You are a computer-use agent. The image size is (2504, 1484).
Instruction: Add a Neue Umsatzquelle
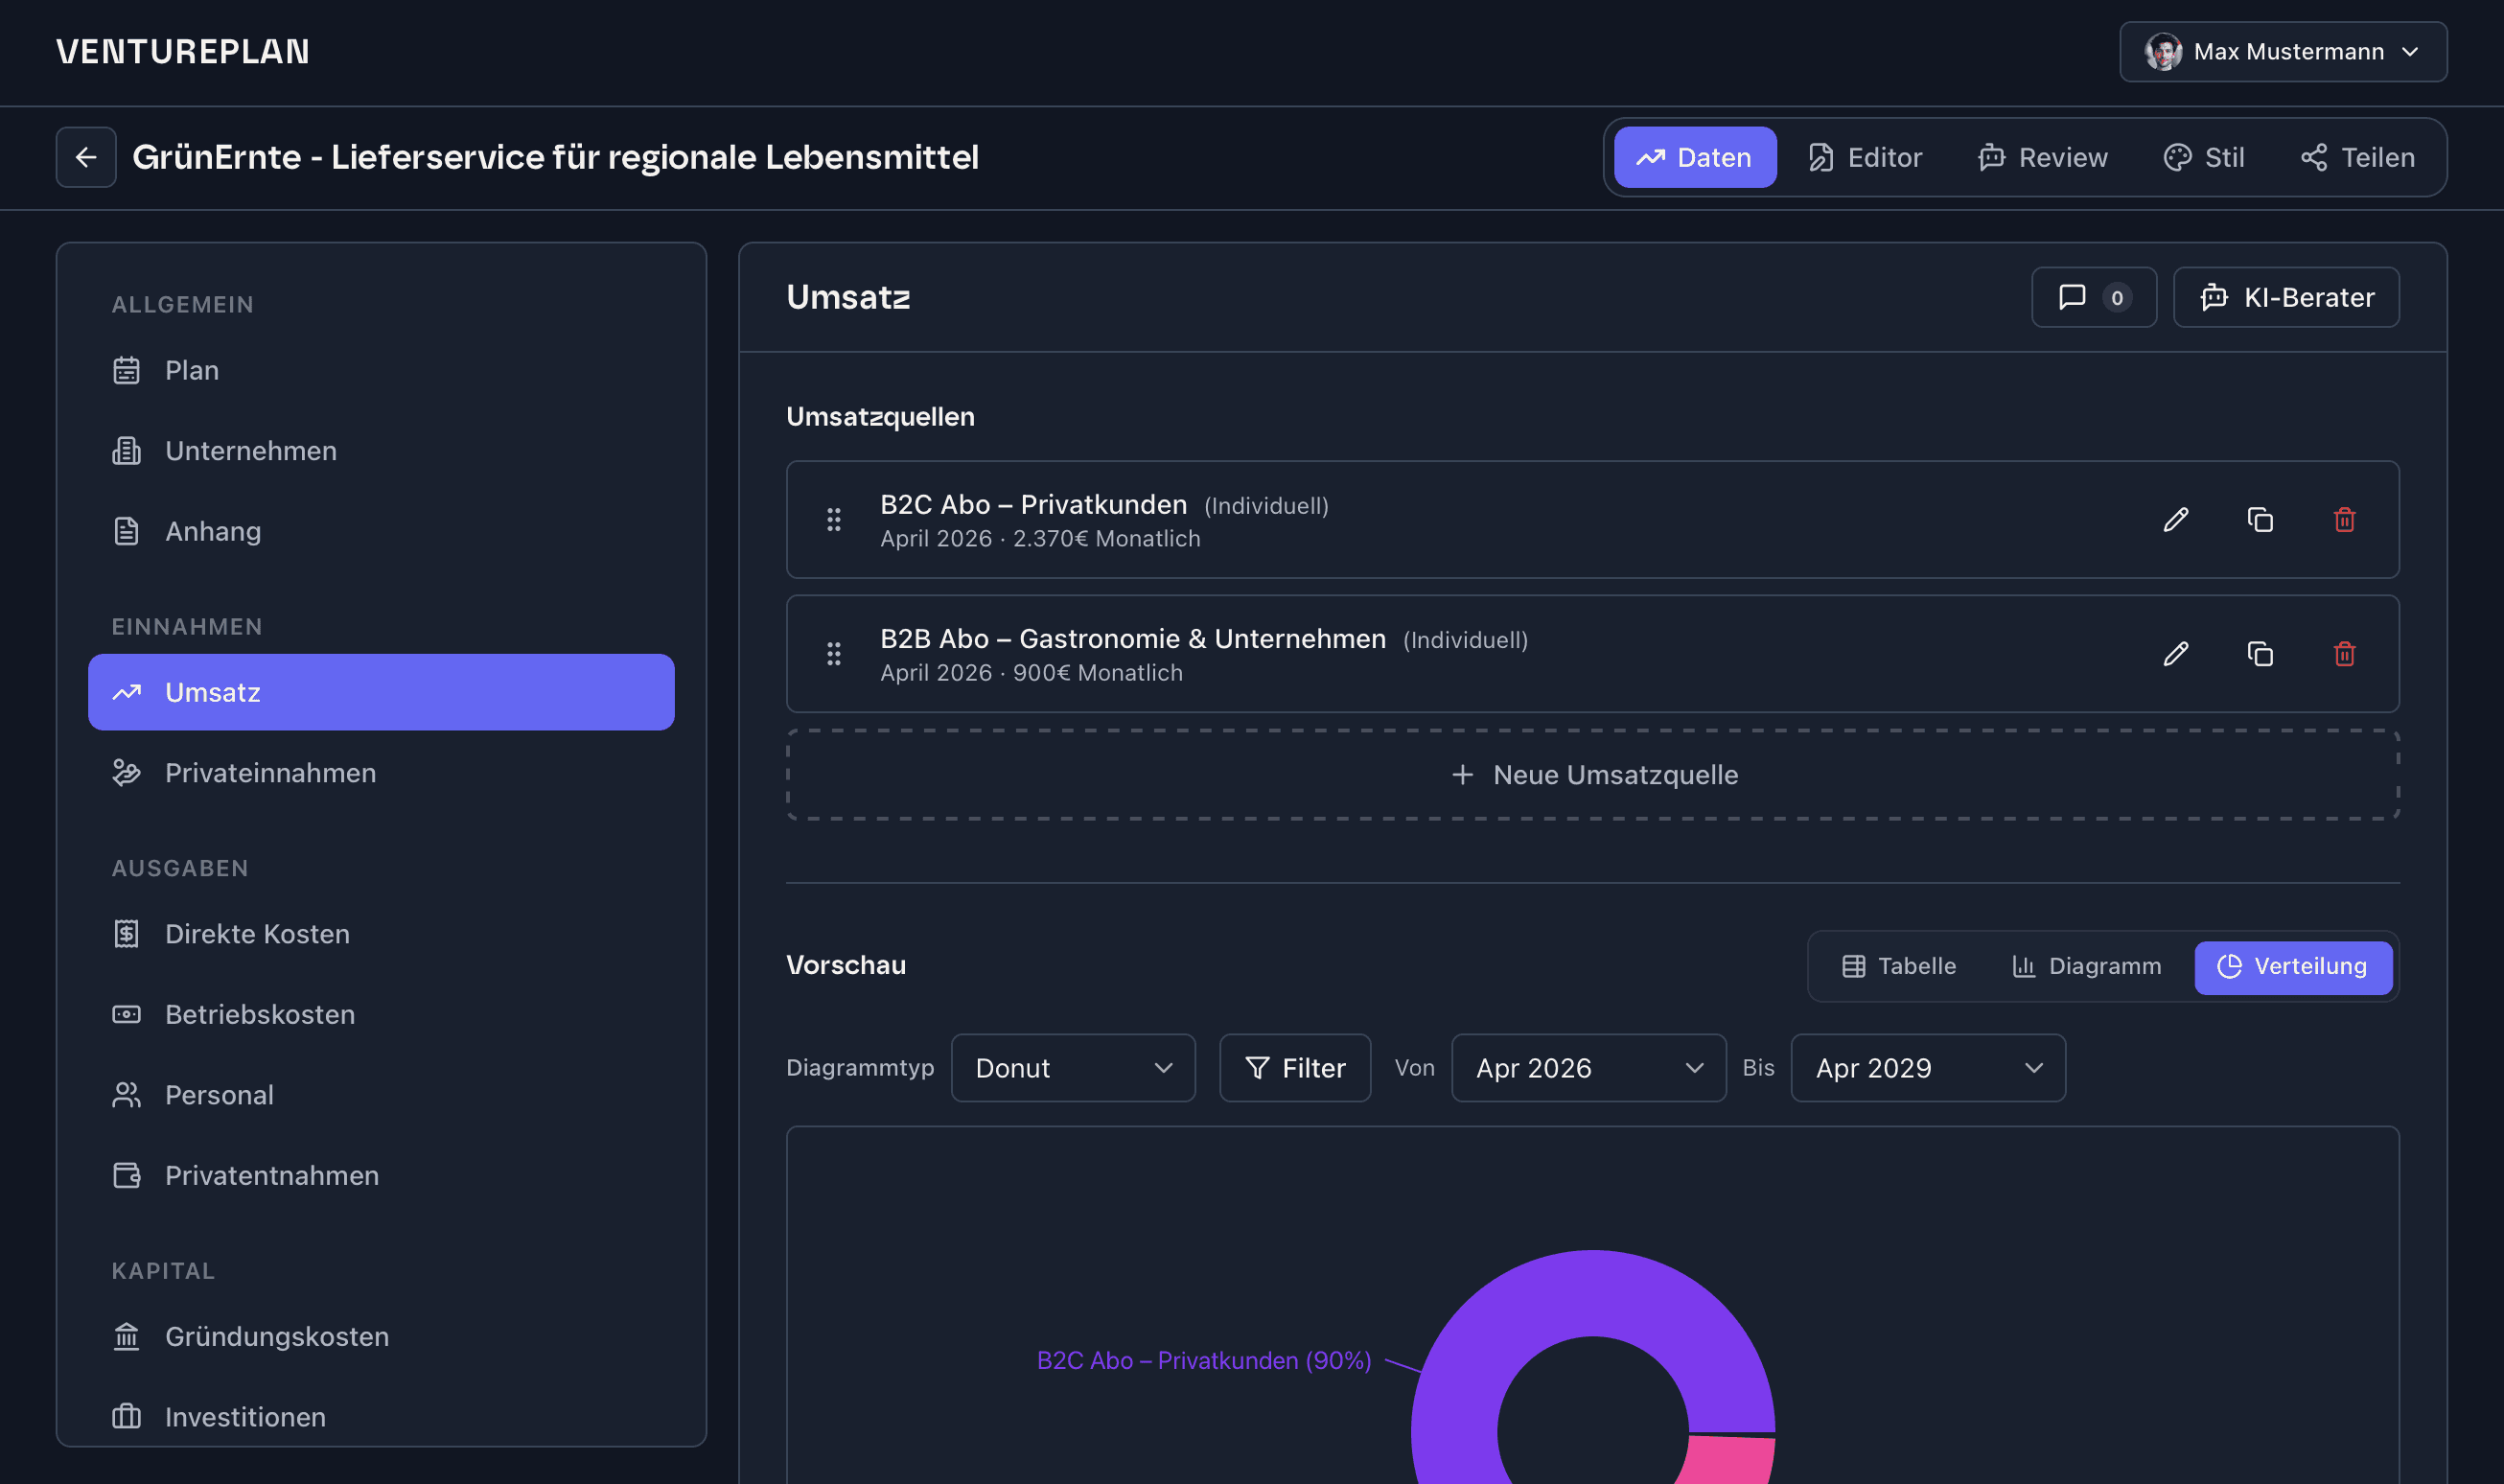click(1593, 775)
